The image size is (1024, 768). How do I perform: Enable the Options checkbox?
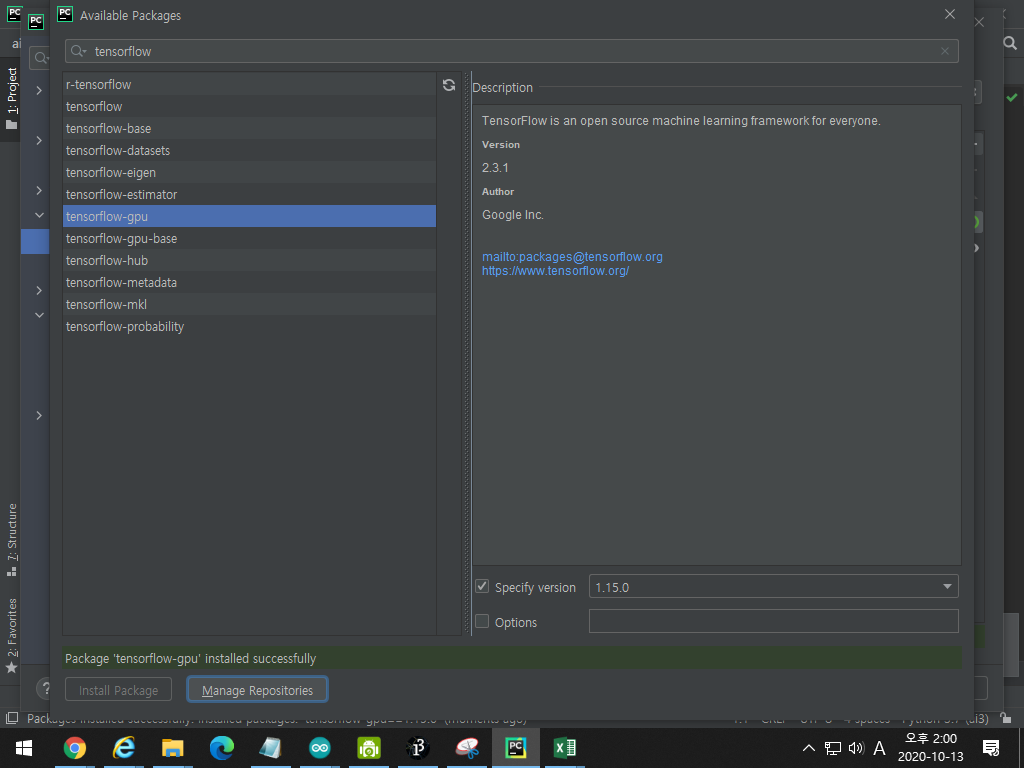[x=482, y=621]
